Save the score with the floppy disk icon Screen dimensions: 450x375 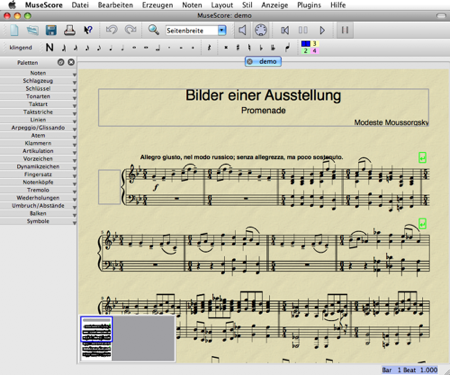tap(51, 30)
